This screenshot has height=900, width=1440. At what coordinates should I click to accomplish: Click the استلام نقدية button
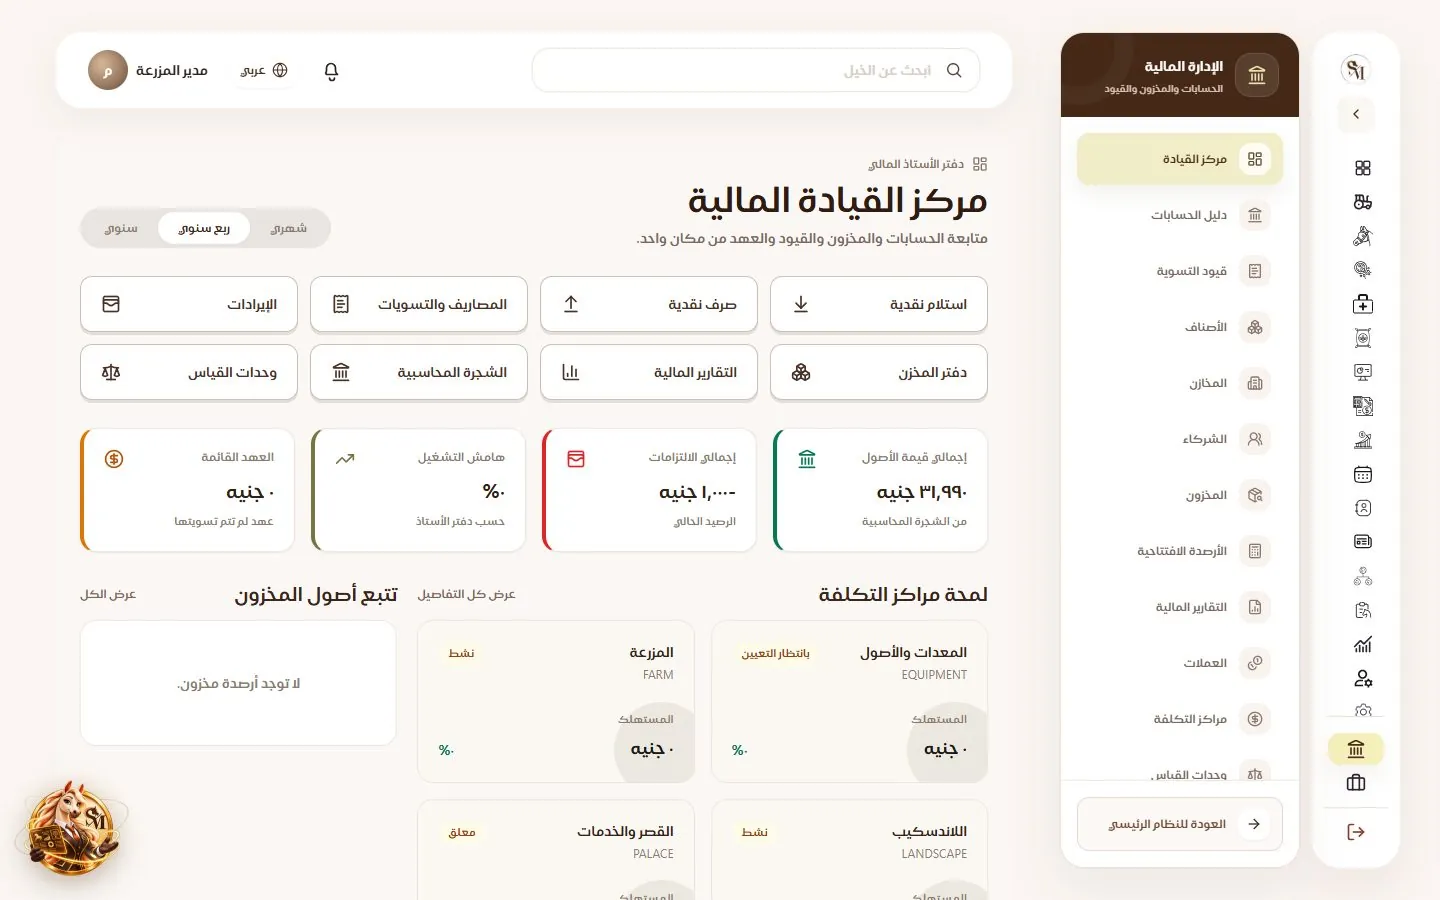point(879,304)
